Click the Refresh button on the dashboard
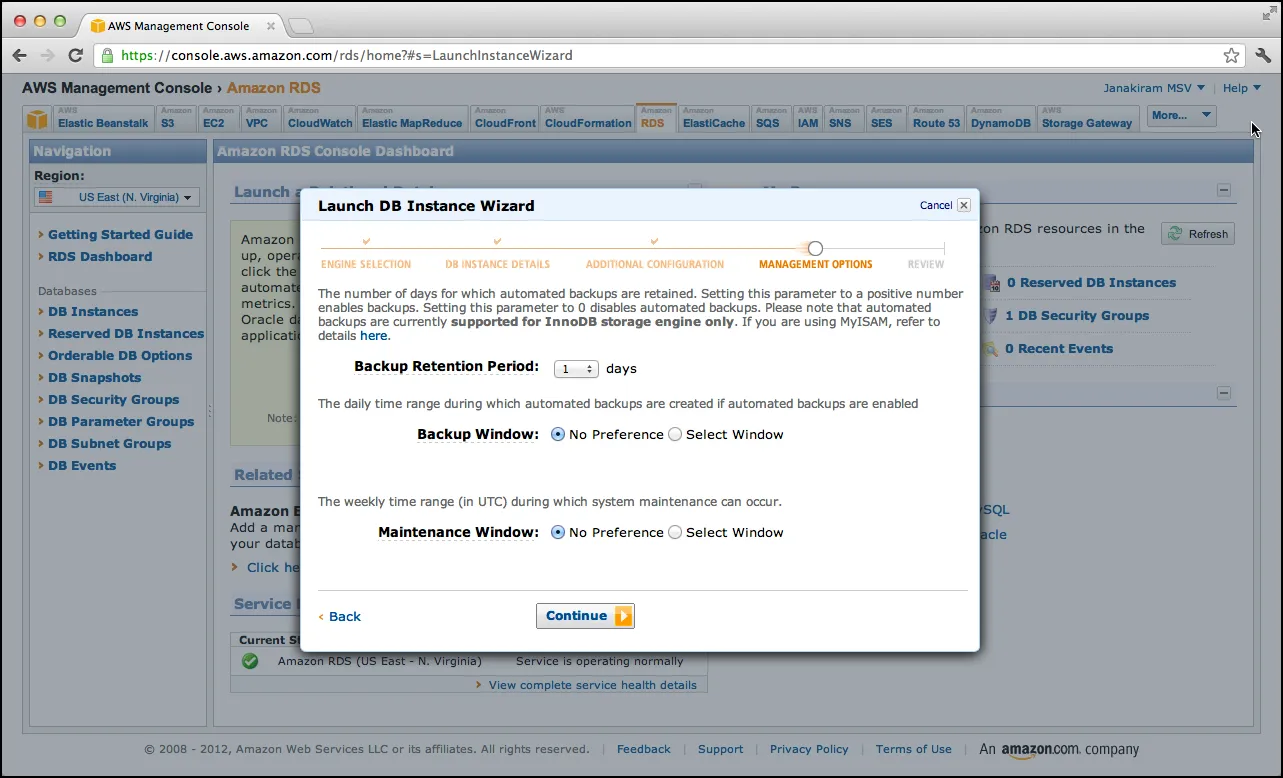Screen dimensions: 1283x778 click(x=1198, y=234)
